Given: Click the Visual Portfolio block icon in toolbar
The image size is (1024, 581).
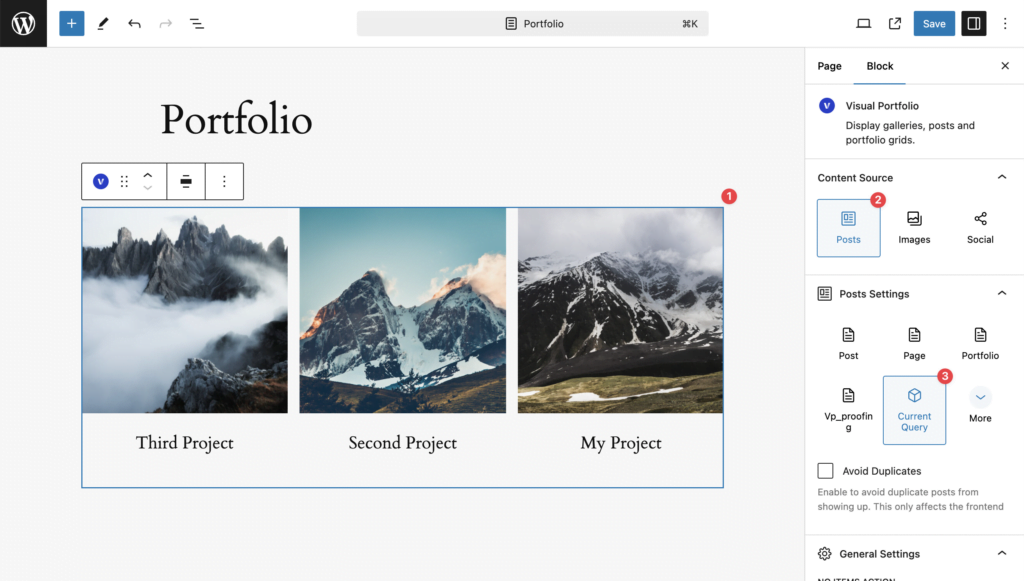Looking at the screenshot, I should (x=101, y=181).
